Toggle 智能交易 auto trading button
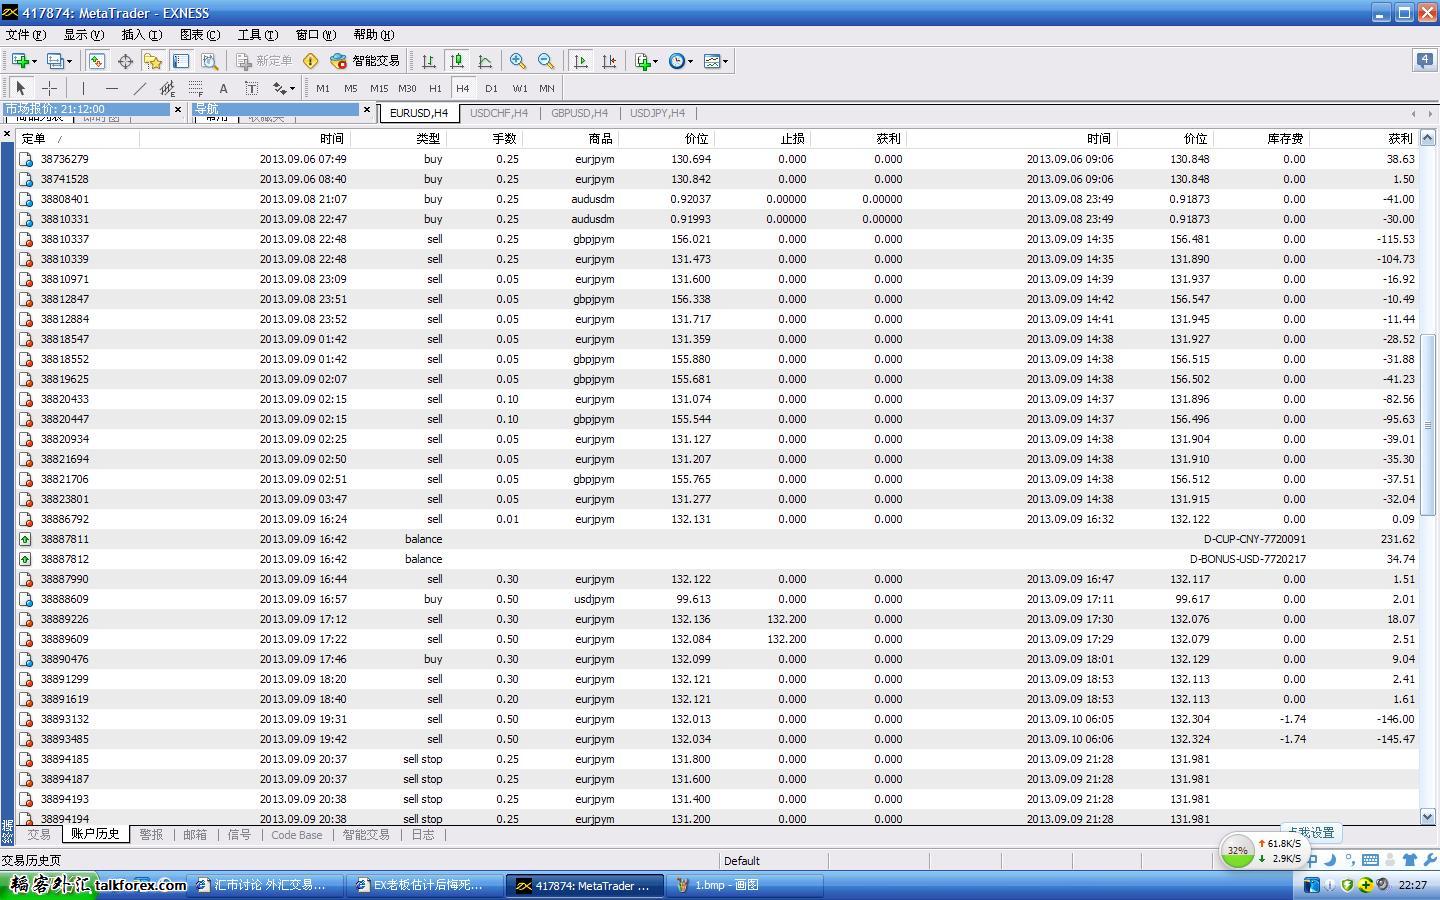 point(365,61)
